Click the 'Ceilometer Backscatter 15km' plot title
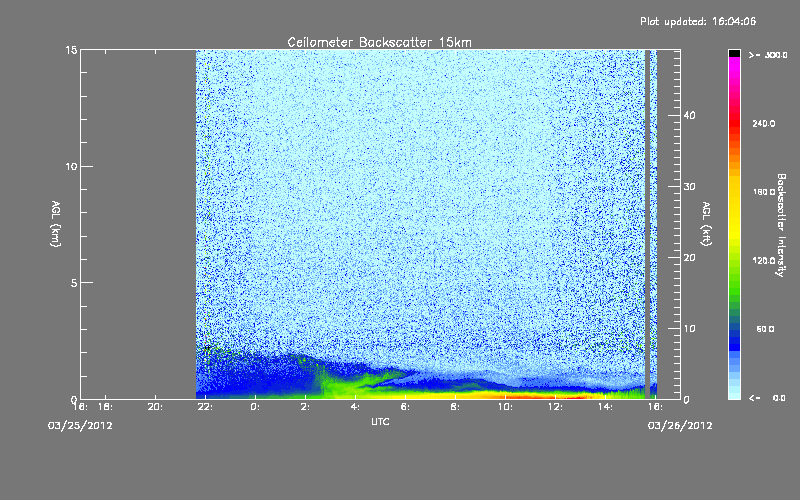800x500 pixels. 379,42
